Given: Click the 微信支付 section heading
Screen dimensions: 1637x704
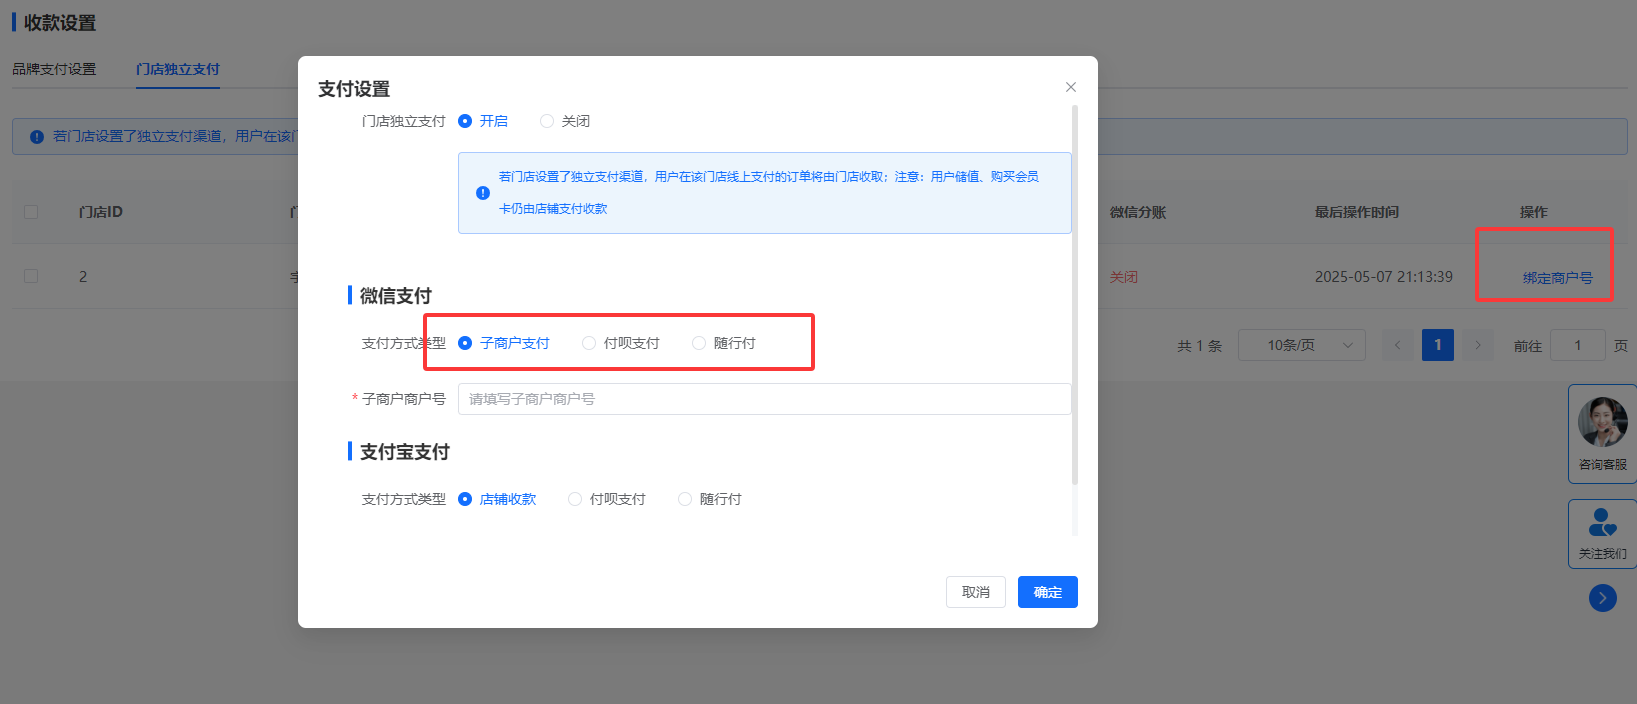Looking at the screenshot, I should point(396,296).
